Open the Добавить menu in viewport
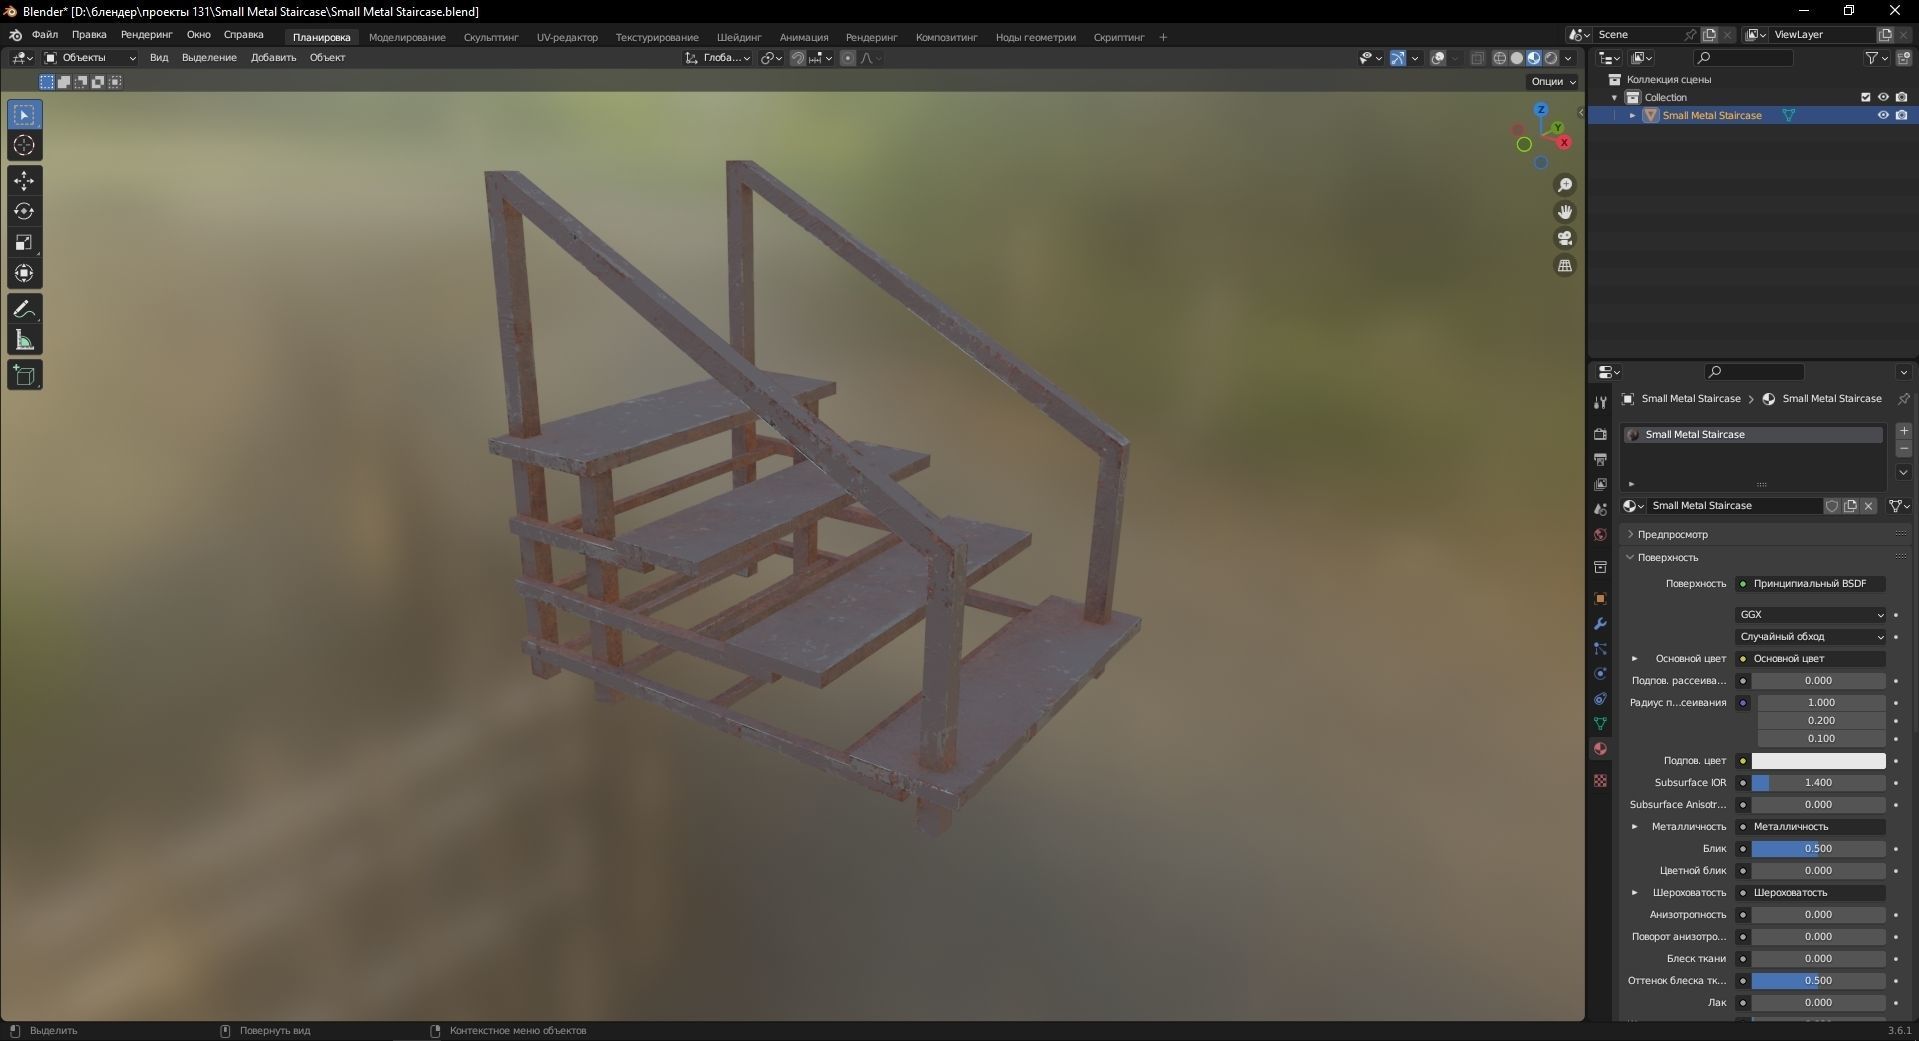This screenshot has height=1041, width=1919. click(273, 58)
